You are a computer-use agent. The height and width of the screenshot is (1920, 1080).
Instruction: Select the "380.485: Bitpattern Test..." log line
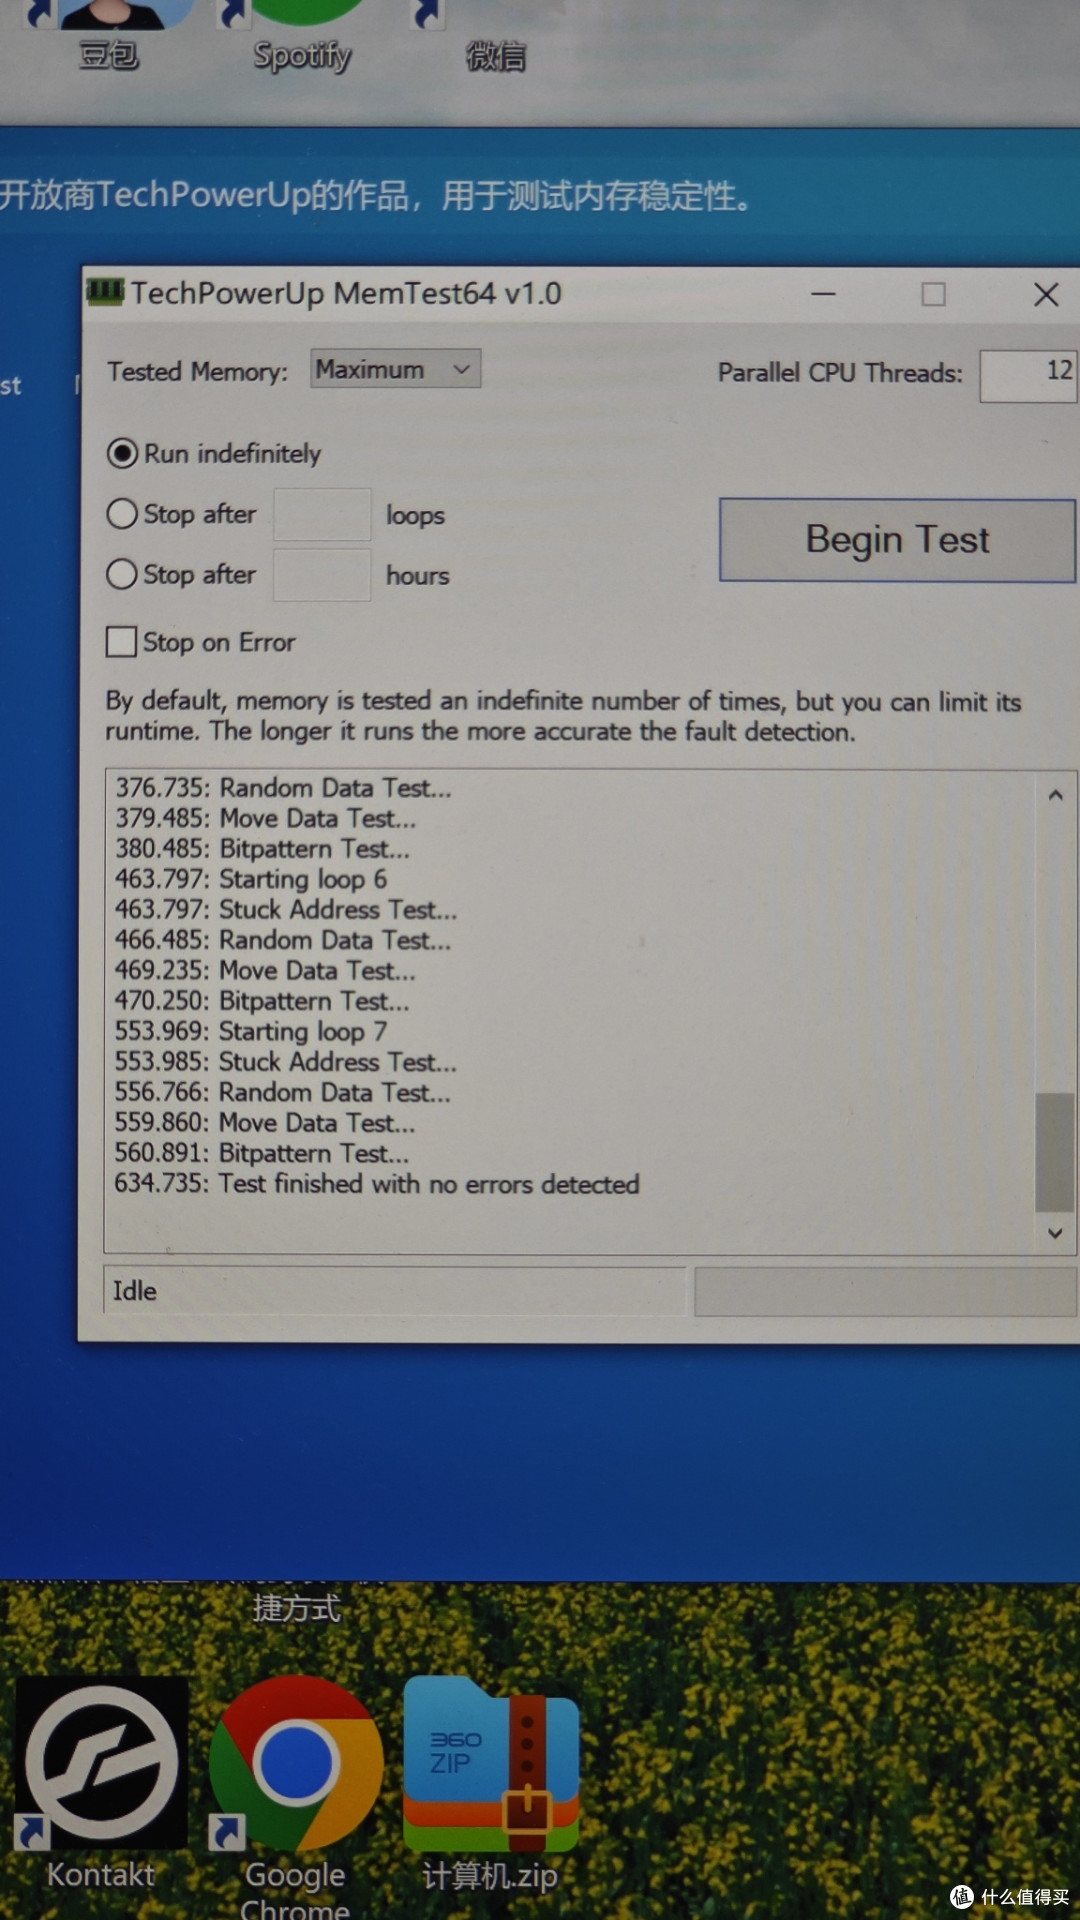pyautogui.click(x=262, y=849)
